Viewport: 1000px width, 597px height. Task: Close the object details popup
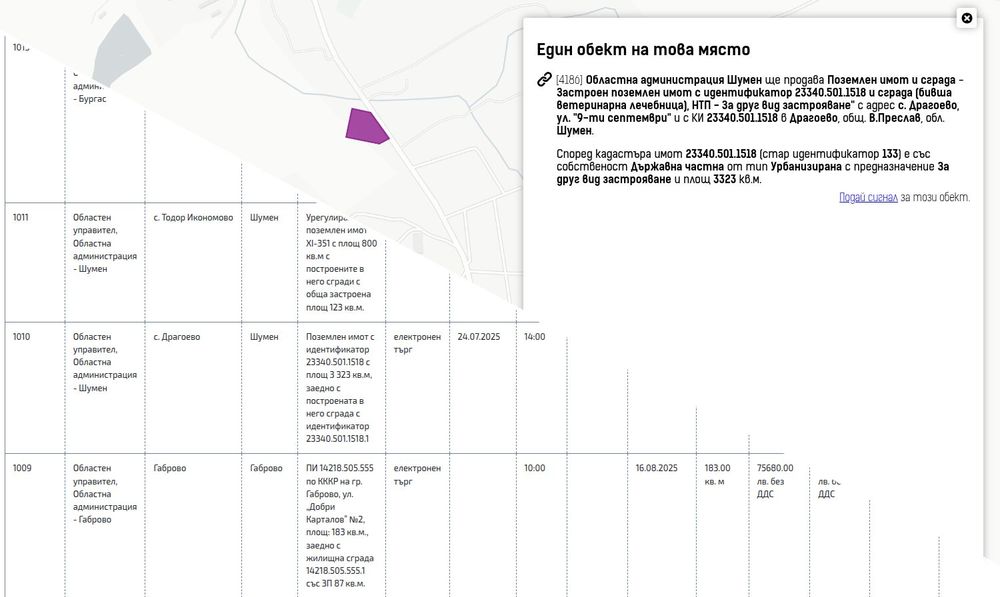967,18
